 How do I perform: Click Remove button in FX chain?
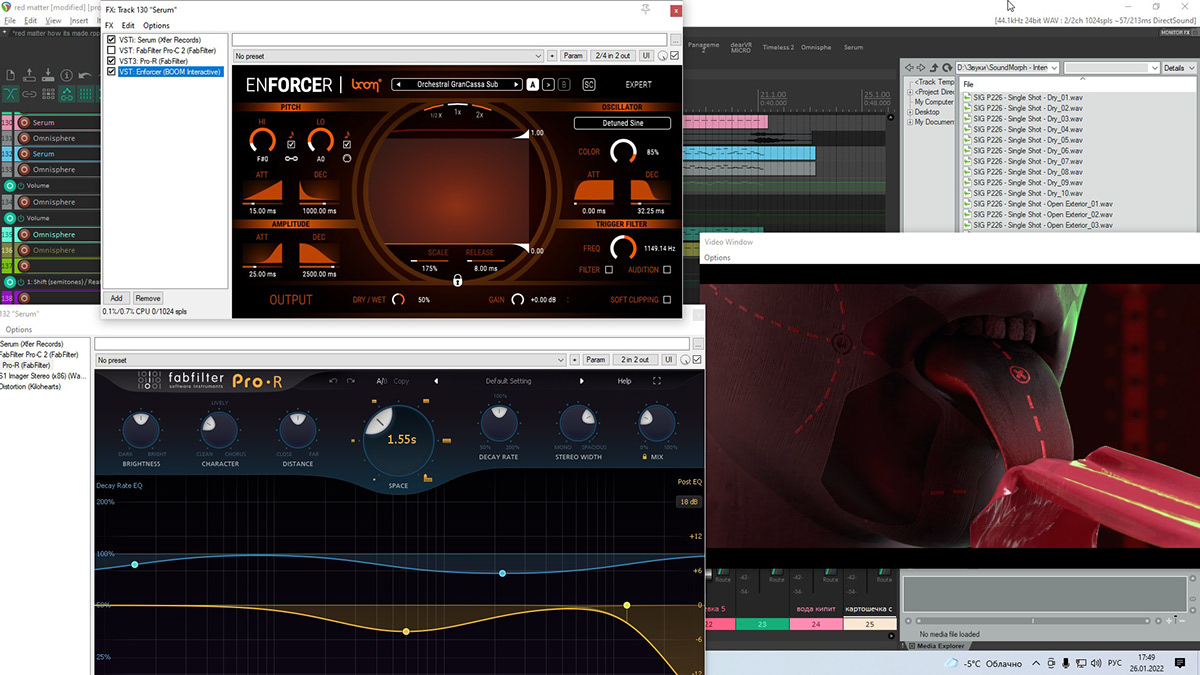[148, 298]
